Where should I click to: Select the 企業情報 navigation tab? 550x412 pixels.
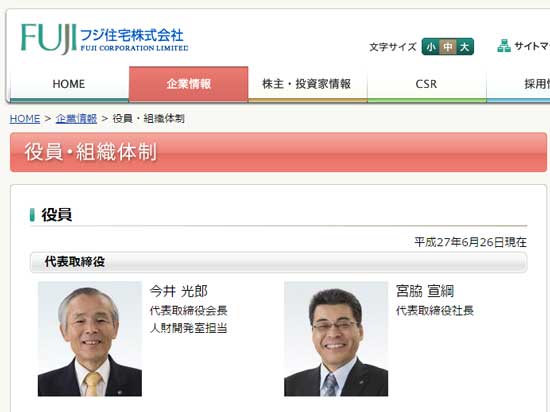189,84
